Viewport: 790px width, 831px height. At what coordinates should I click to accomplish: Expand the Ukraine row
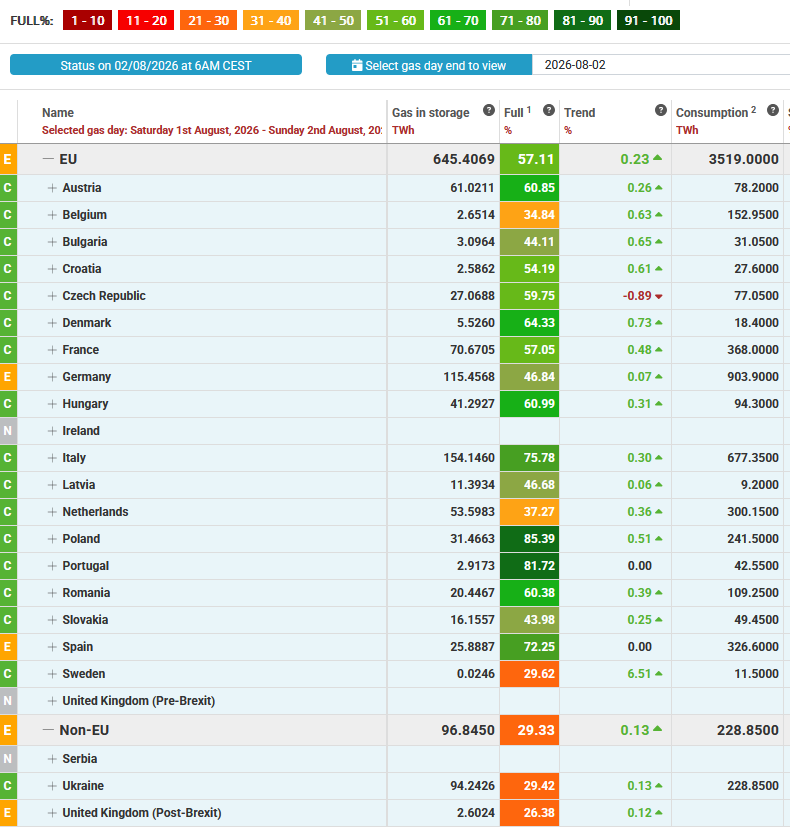52,786
